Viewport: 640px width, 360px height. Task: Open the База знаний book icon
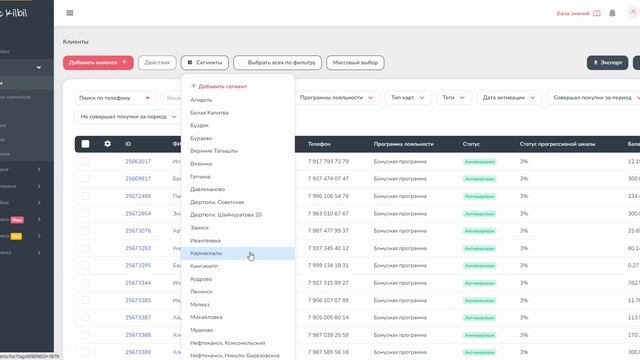(x=597, y=13)
